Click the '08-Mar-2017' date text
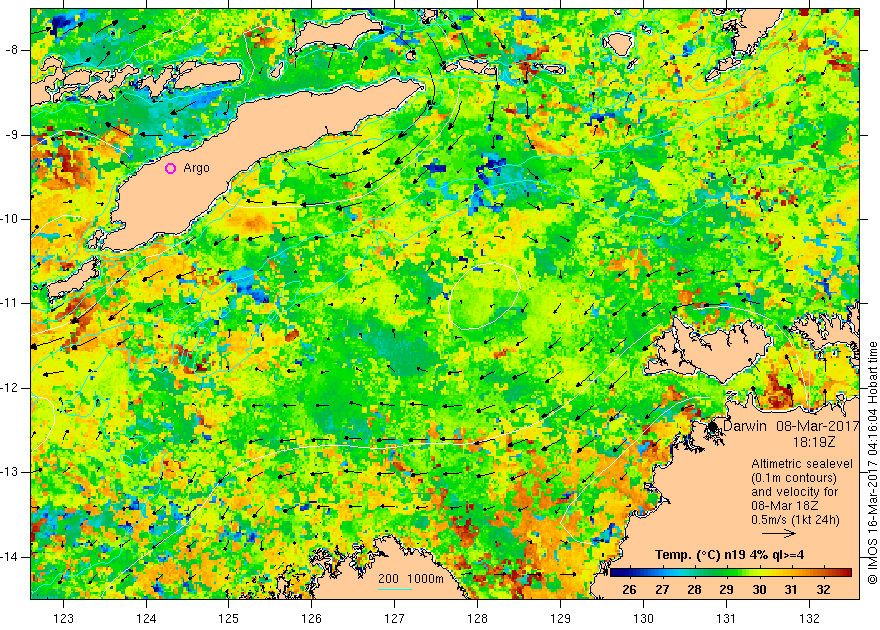 (x=817, y=426)
